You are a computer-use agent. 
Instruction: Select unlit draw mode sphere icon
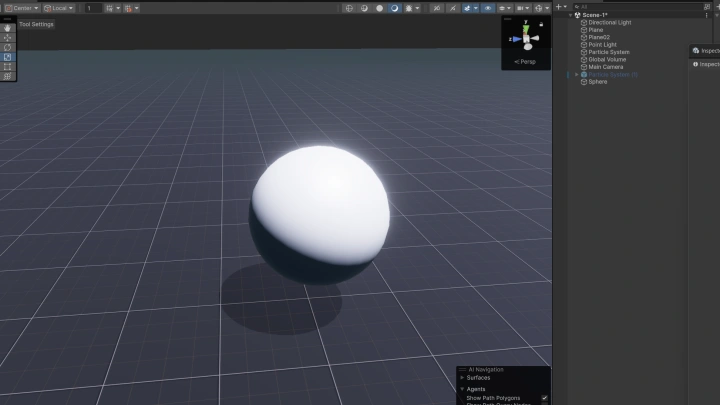click(x=379, y=8)
